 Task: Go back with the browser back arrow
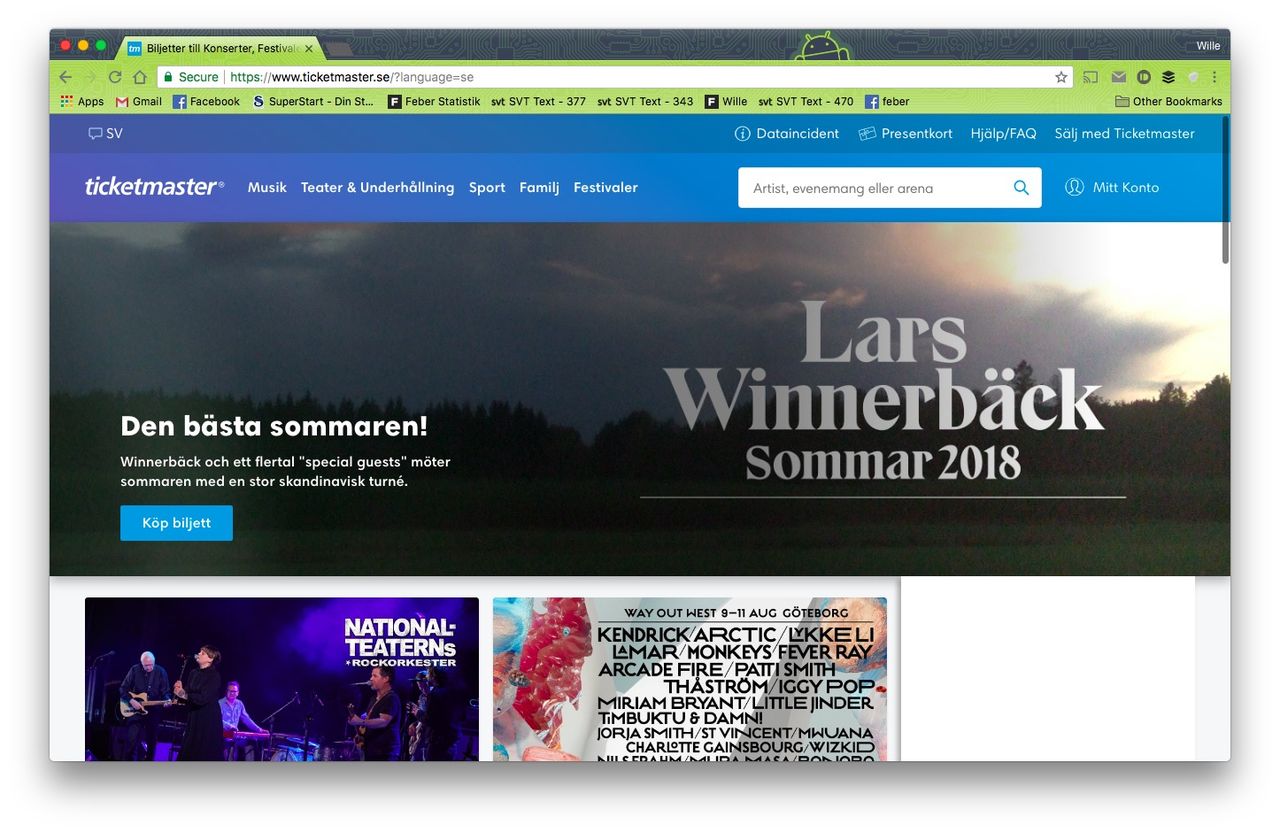(x=65, y=77)
